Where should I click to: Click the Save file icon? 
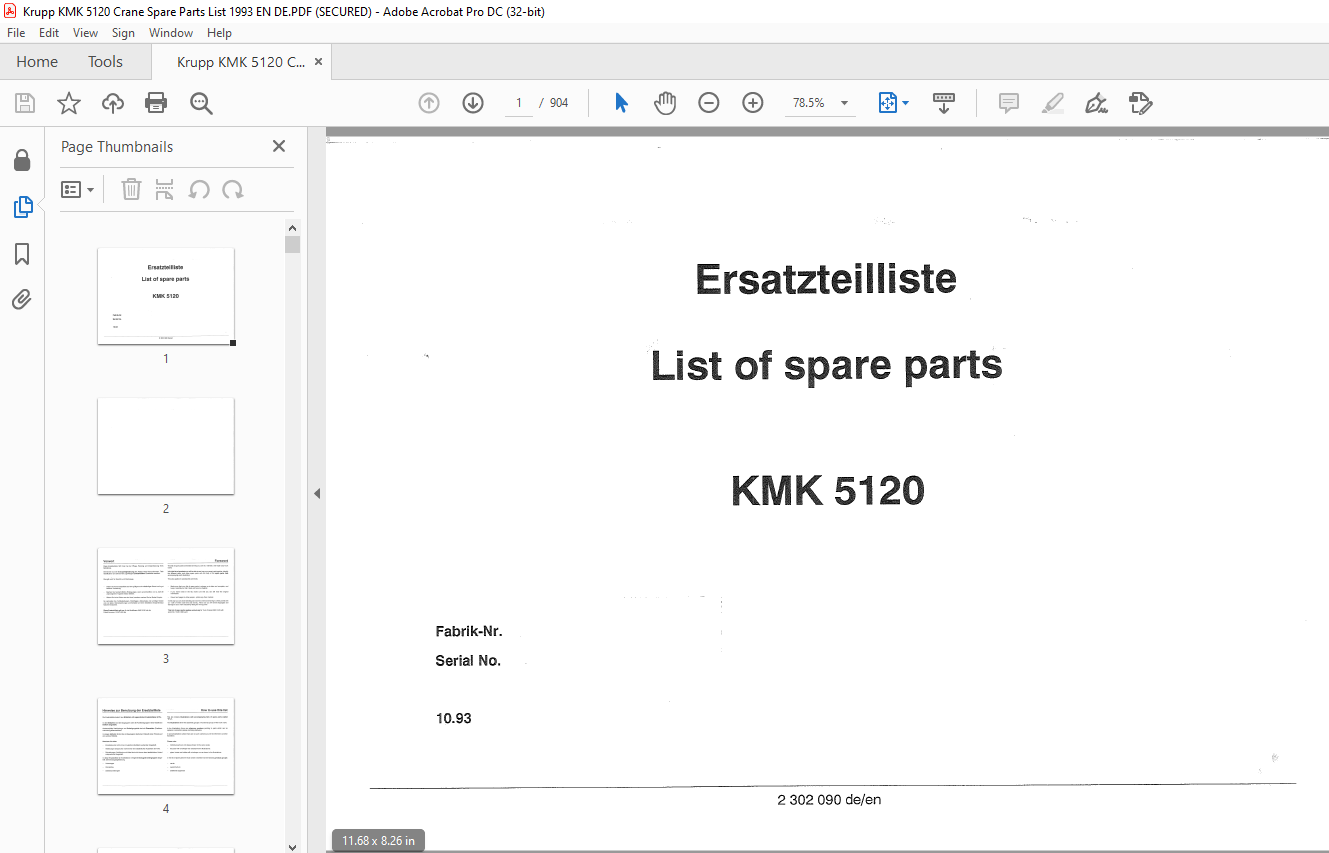pyautogui.click(x=25, y=103)
